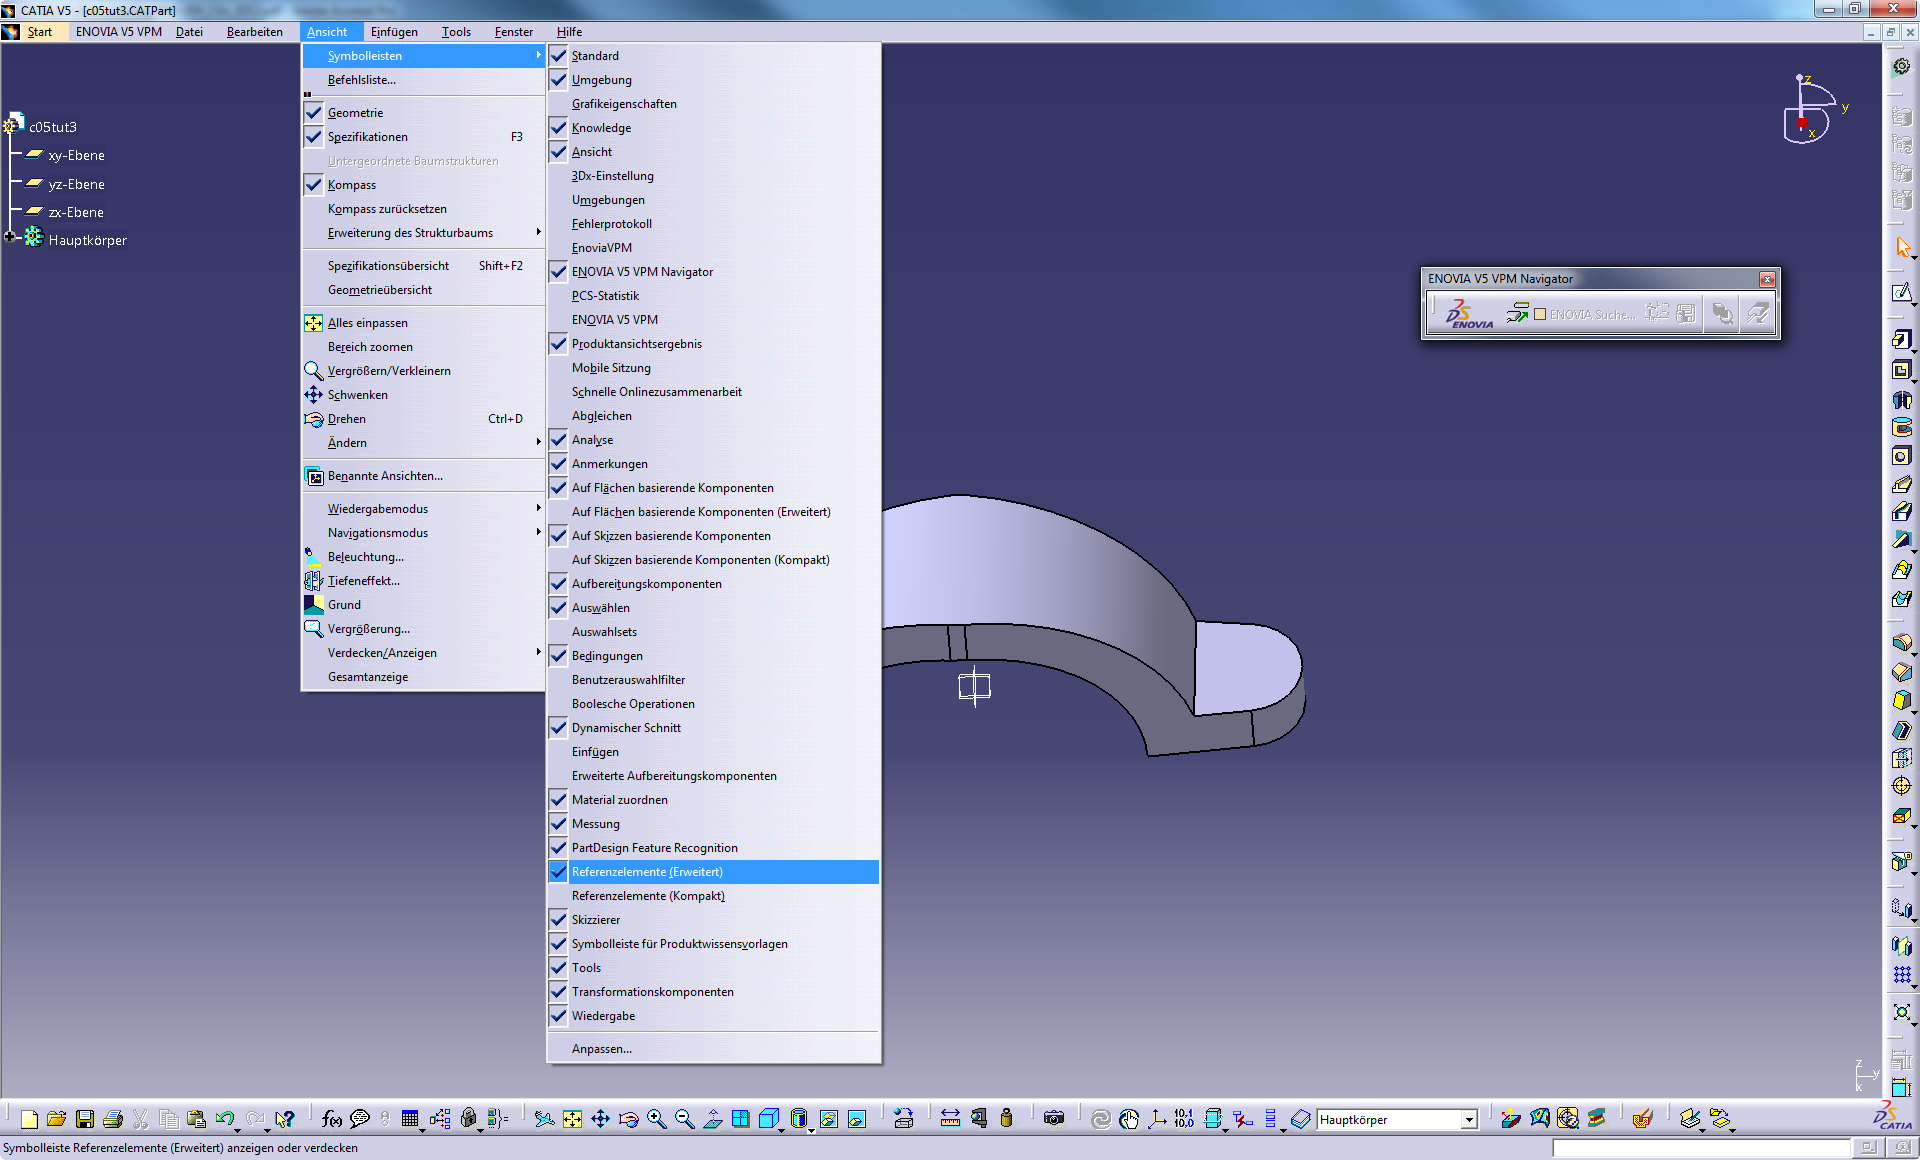Screen dimensions: 1920x1160
Task: Open the Navigationsmodus submenu
Action: [423, 533]
